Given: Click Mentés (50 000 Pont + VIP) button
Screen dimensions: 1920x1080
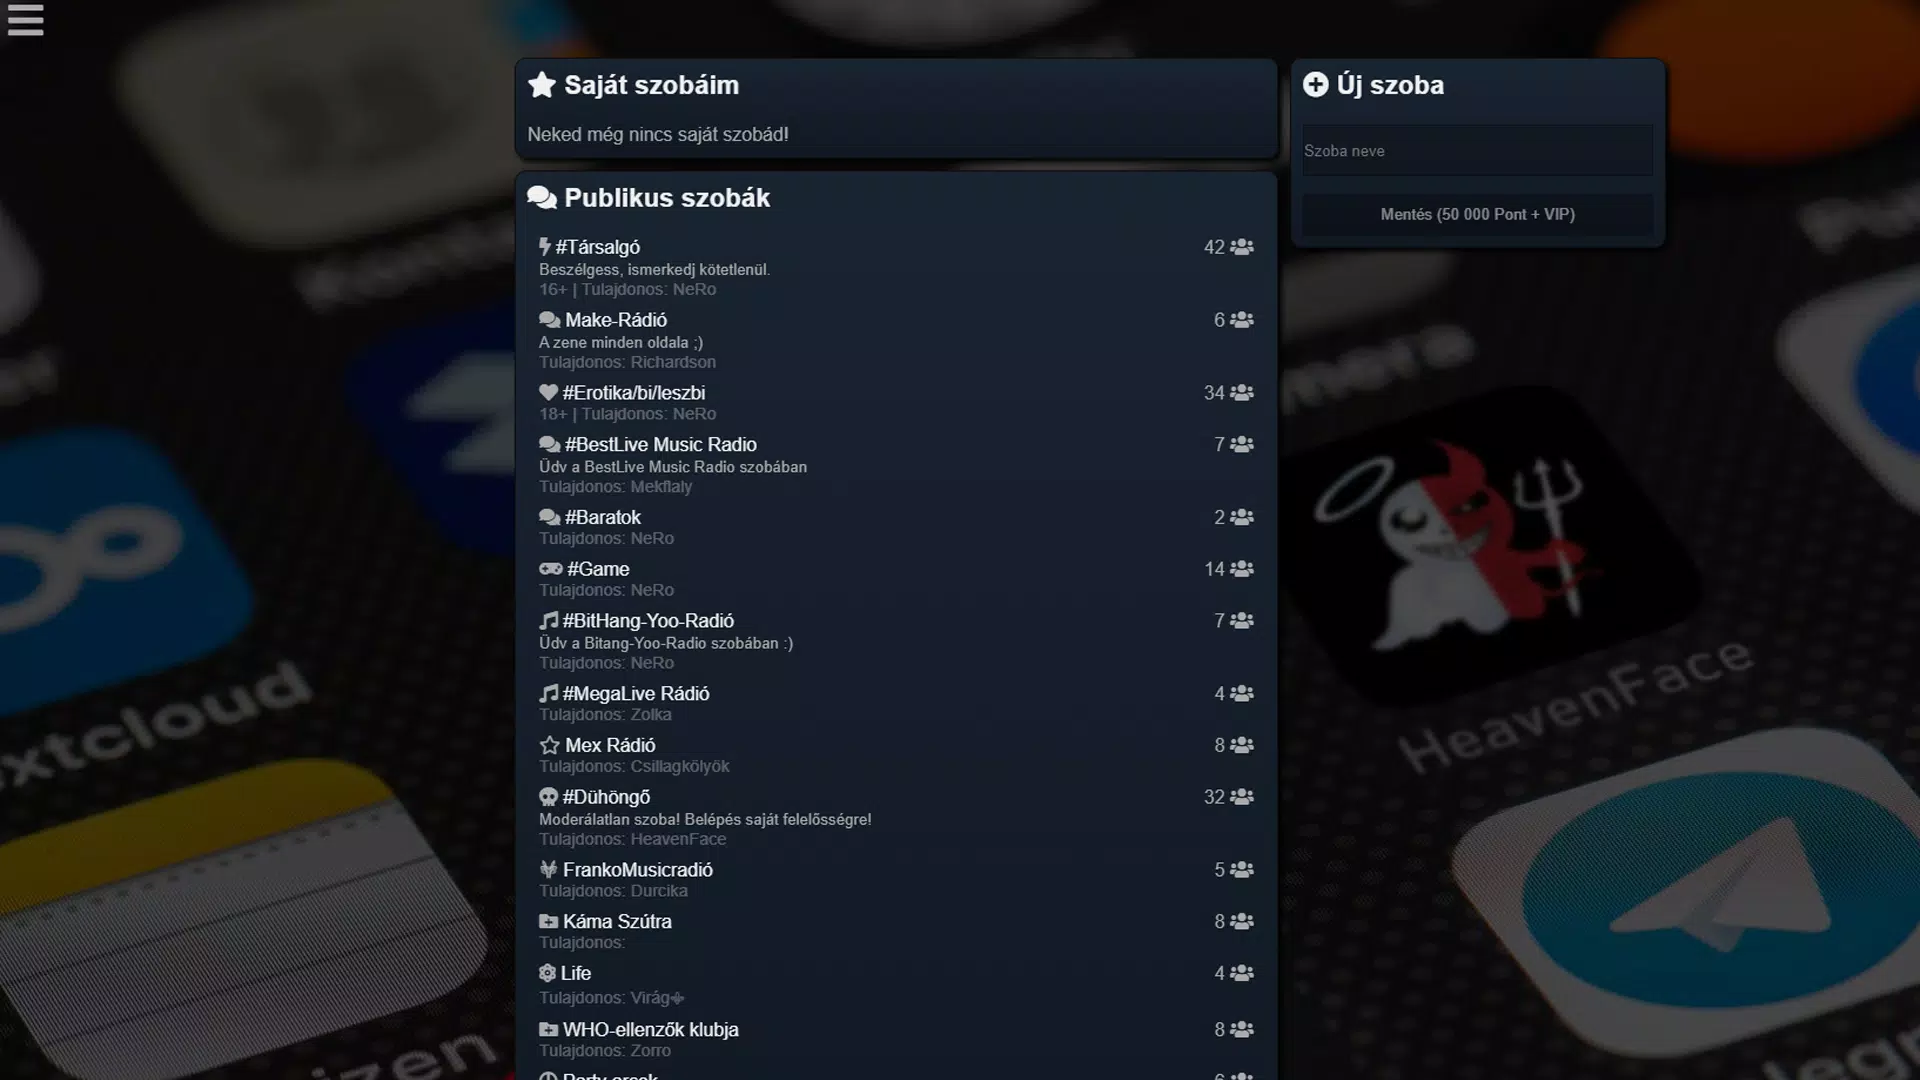Looking at the screenshot, I should coord(1477,214).
